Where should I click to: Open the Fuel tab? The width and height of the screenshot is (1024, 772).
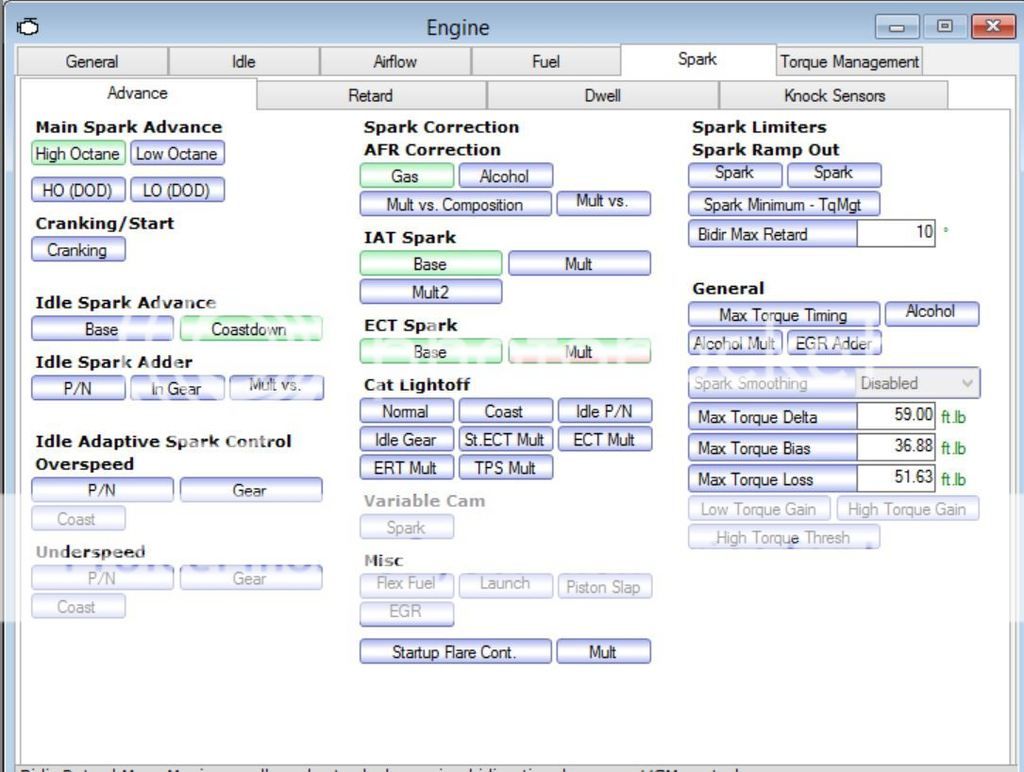click(546, 62)
